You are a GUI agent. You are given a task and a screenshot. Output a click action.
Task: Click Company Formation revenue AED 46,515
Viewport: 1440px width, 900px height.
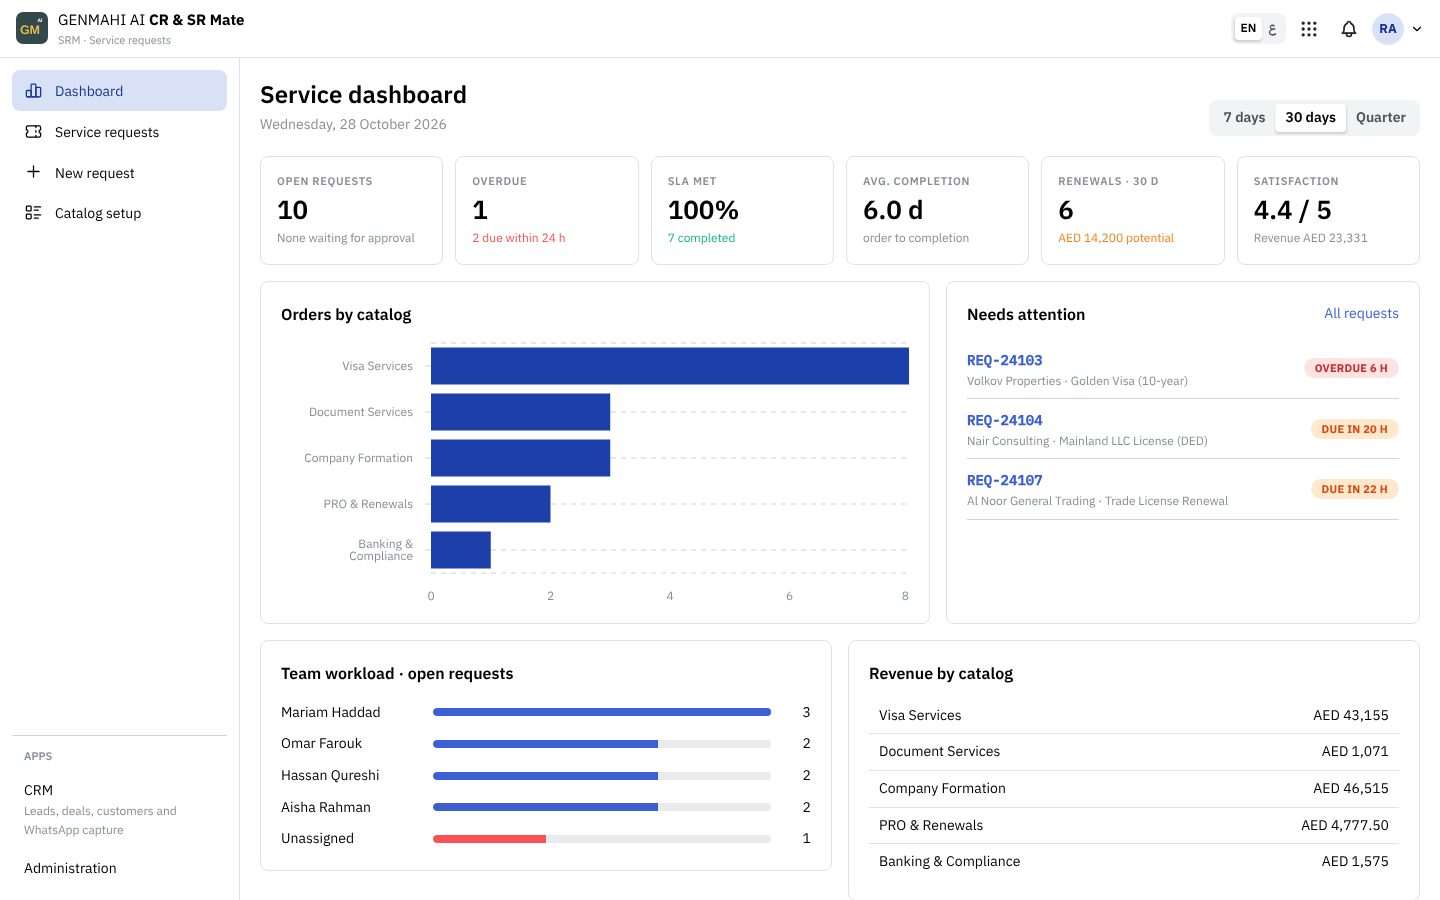tap(1350, 788)
